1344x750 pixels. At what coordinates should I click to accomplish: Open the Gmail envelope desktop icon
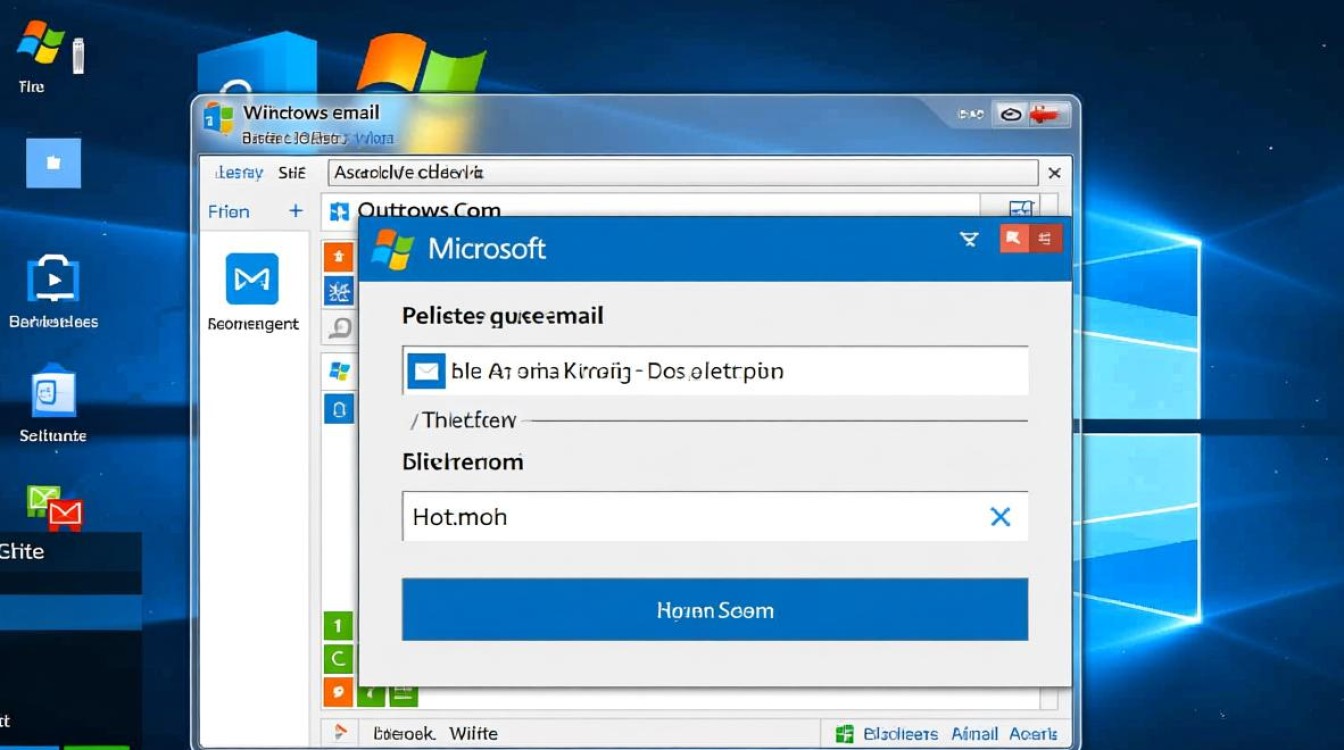55,508
